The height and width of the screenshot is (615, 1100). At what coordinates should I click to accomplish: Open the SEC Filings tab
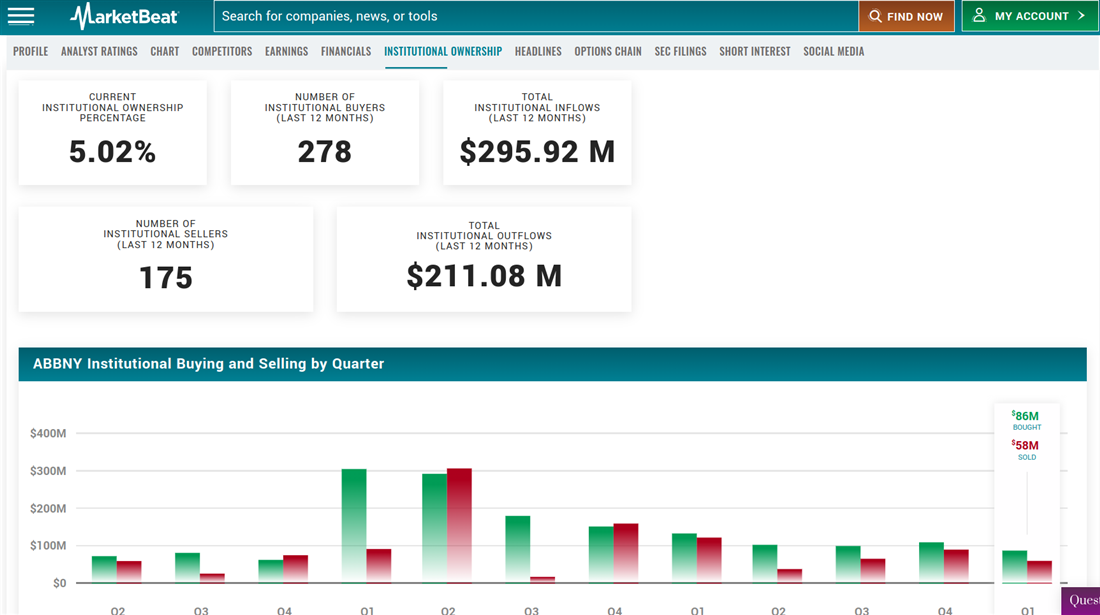coord(680,51)
